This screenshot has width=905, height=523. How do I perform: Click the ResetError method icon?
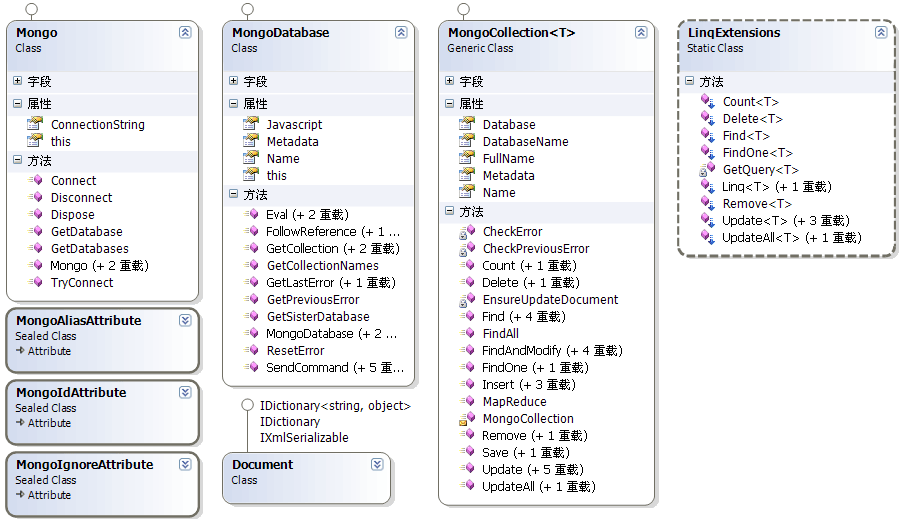251,350
